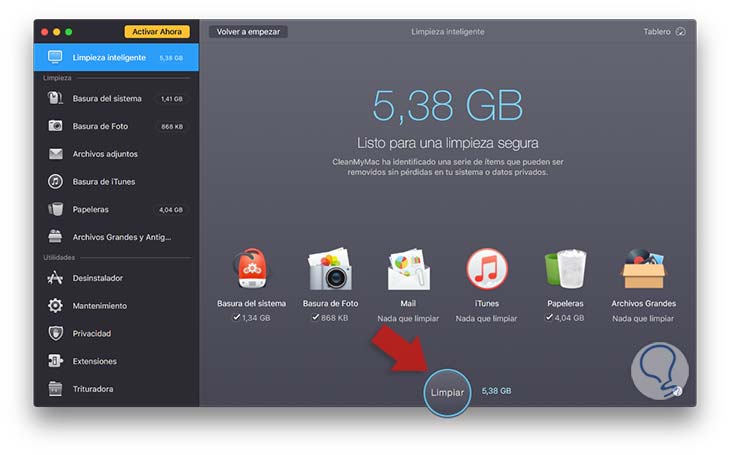This screenshot has height=455, width=730.
Task: Click the Basura del sistema sidebar icon
Action: (x=55, y=98)
